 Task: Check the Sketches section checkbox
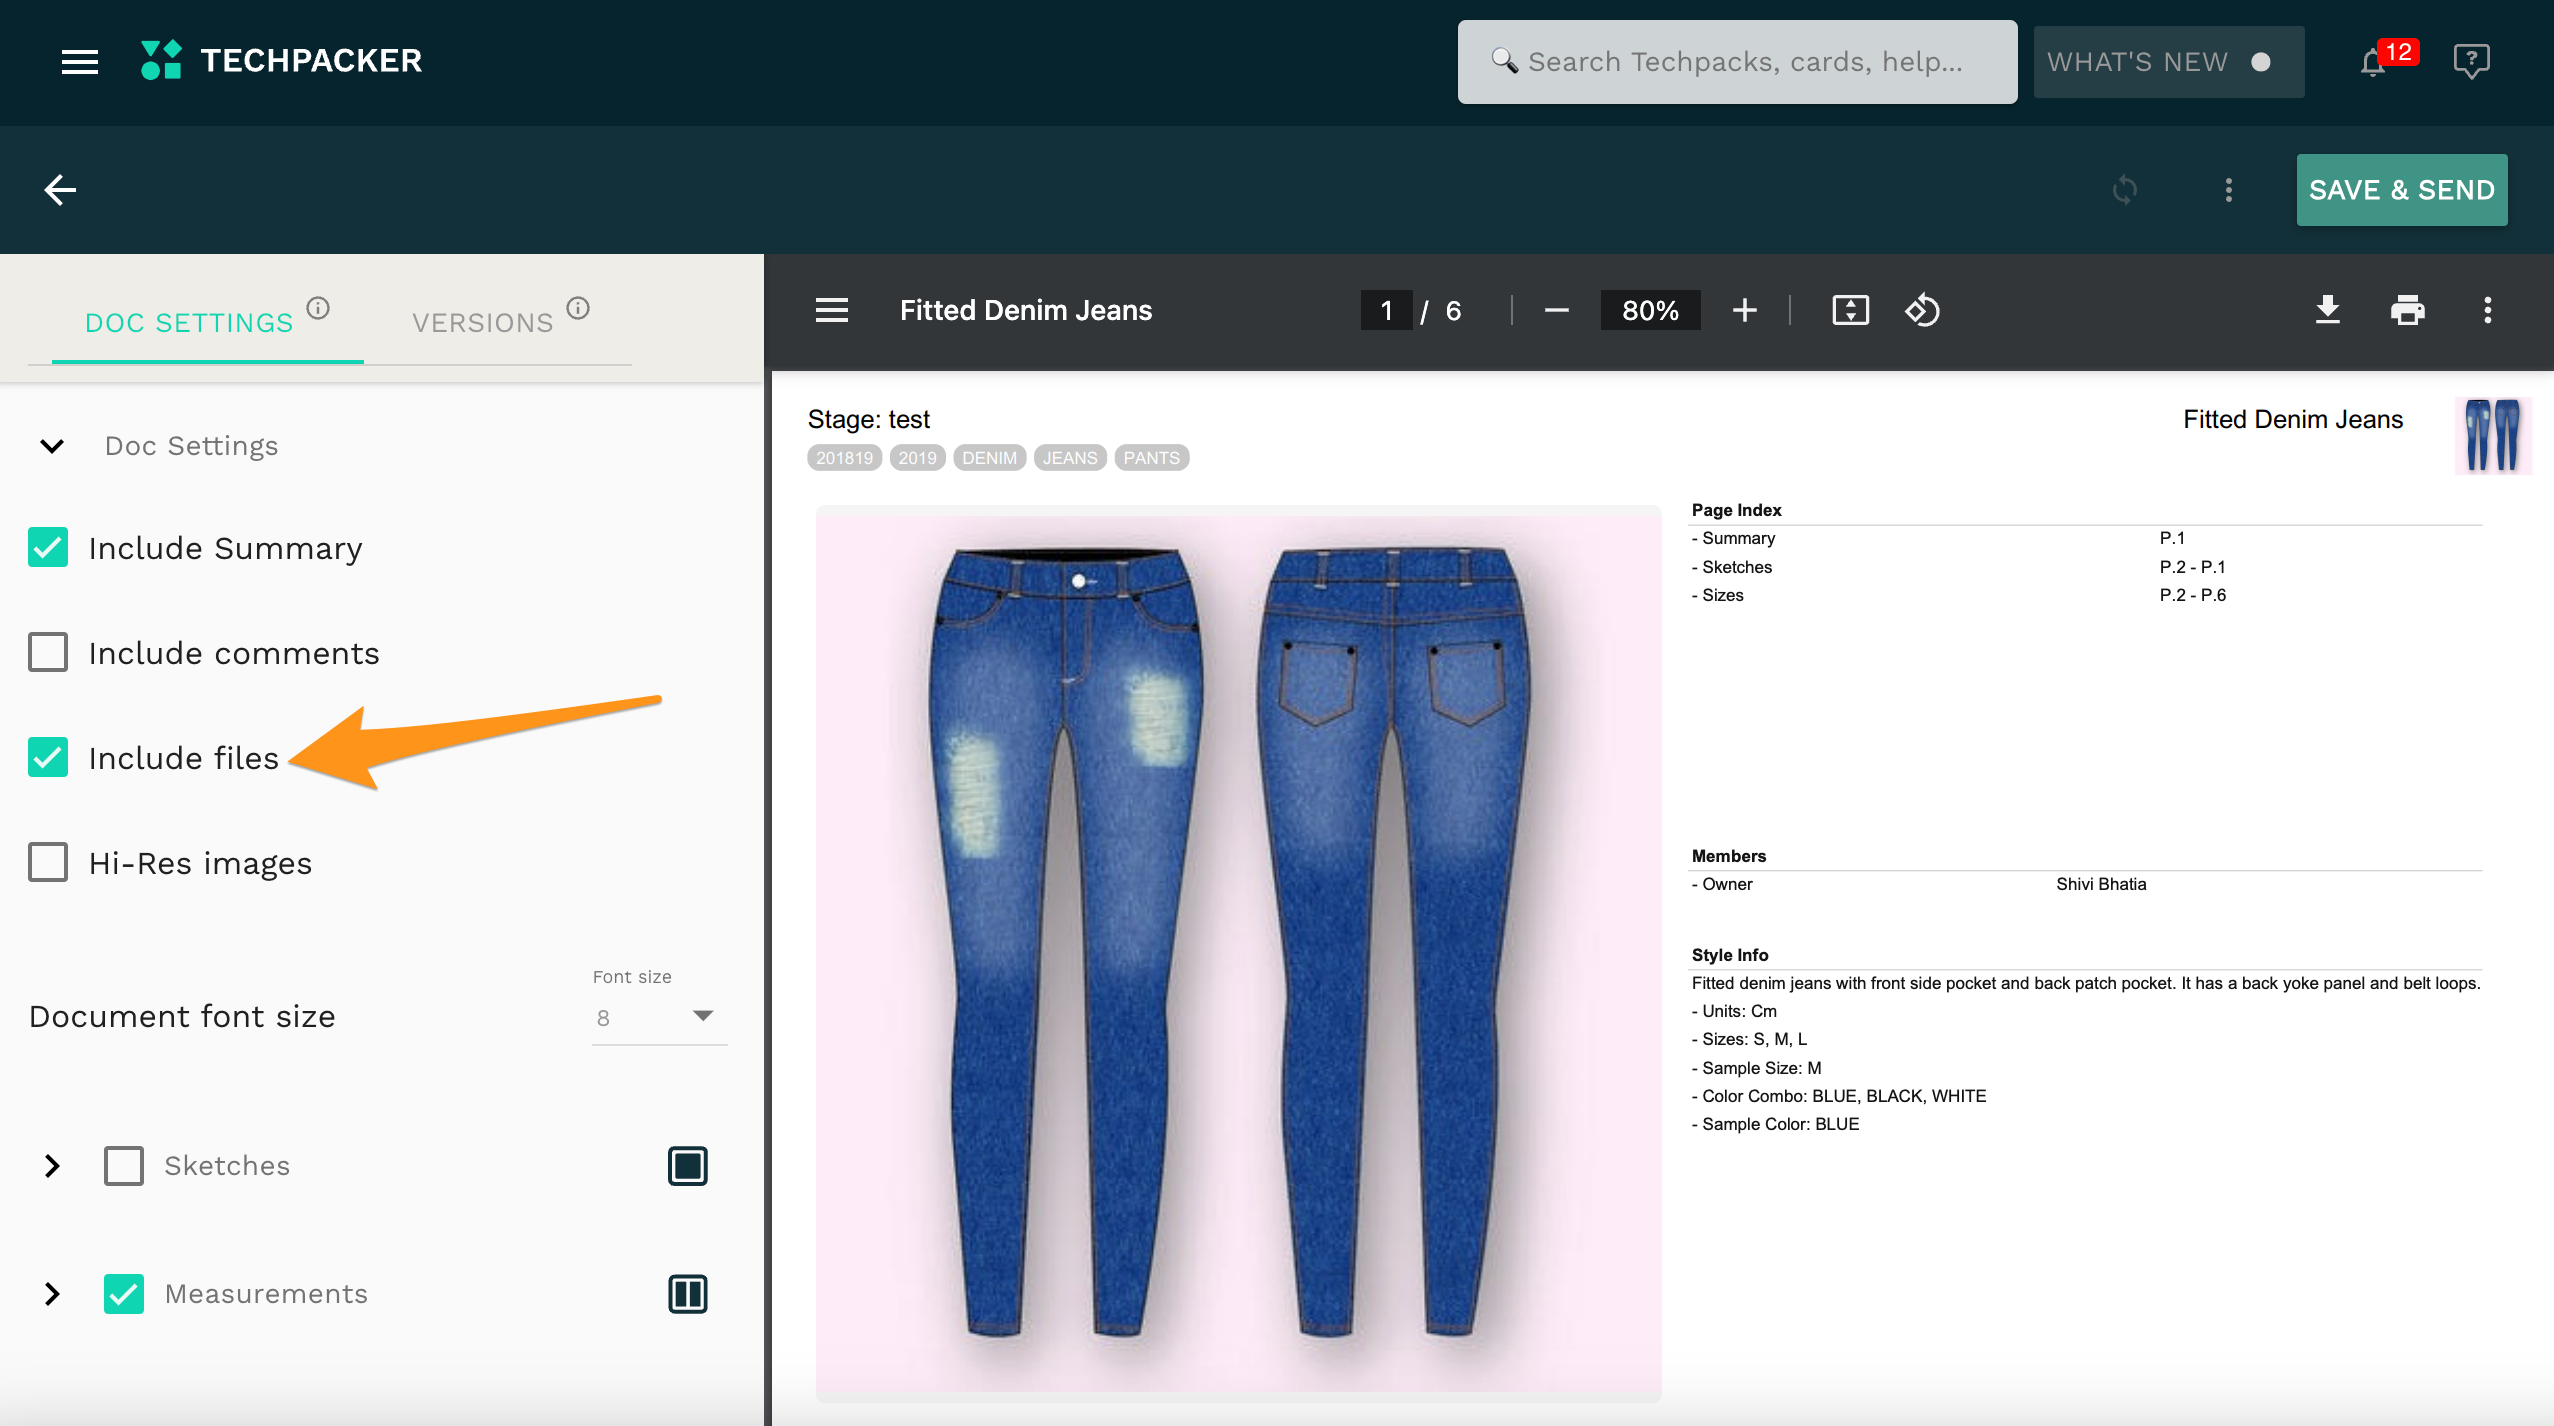124,1166
